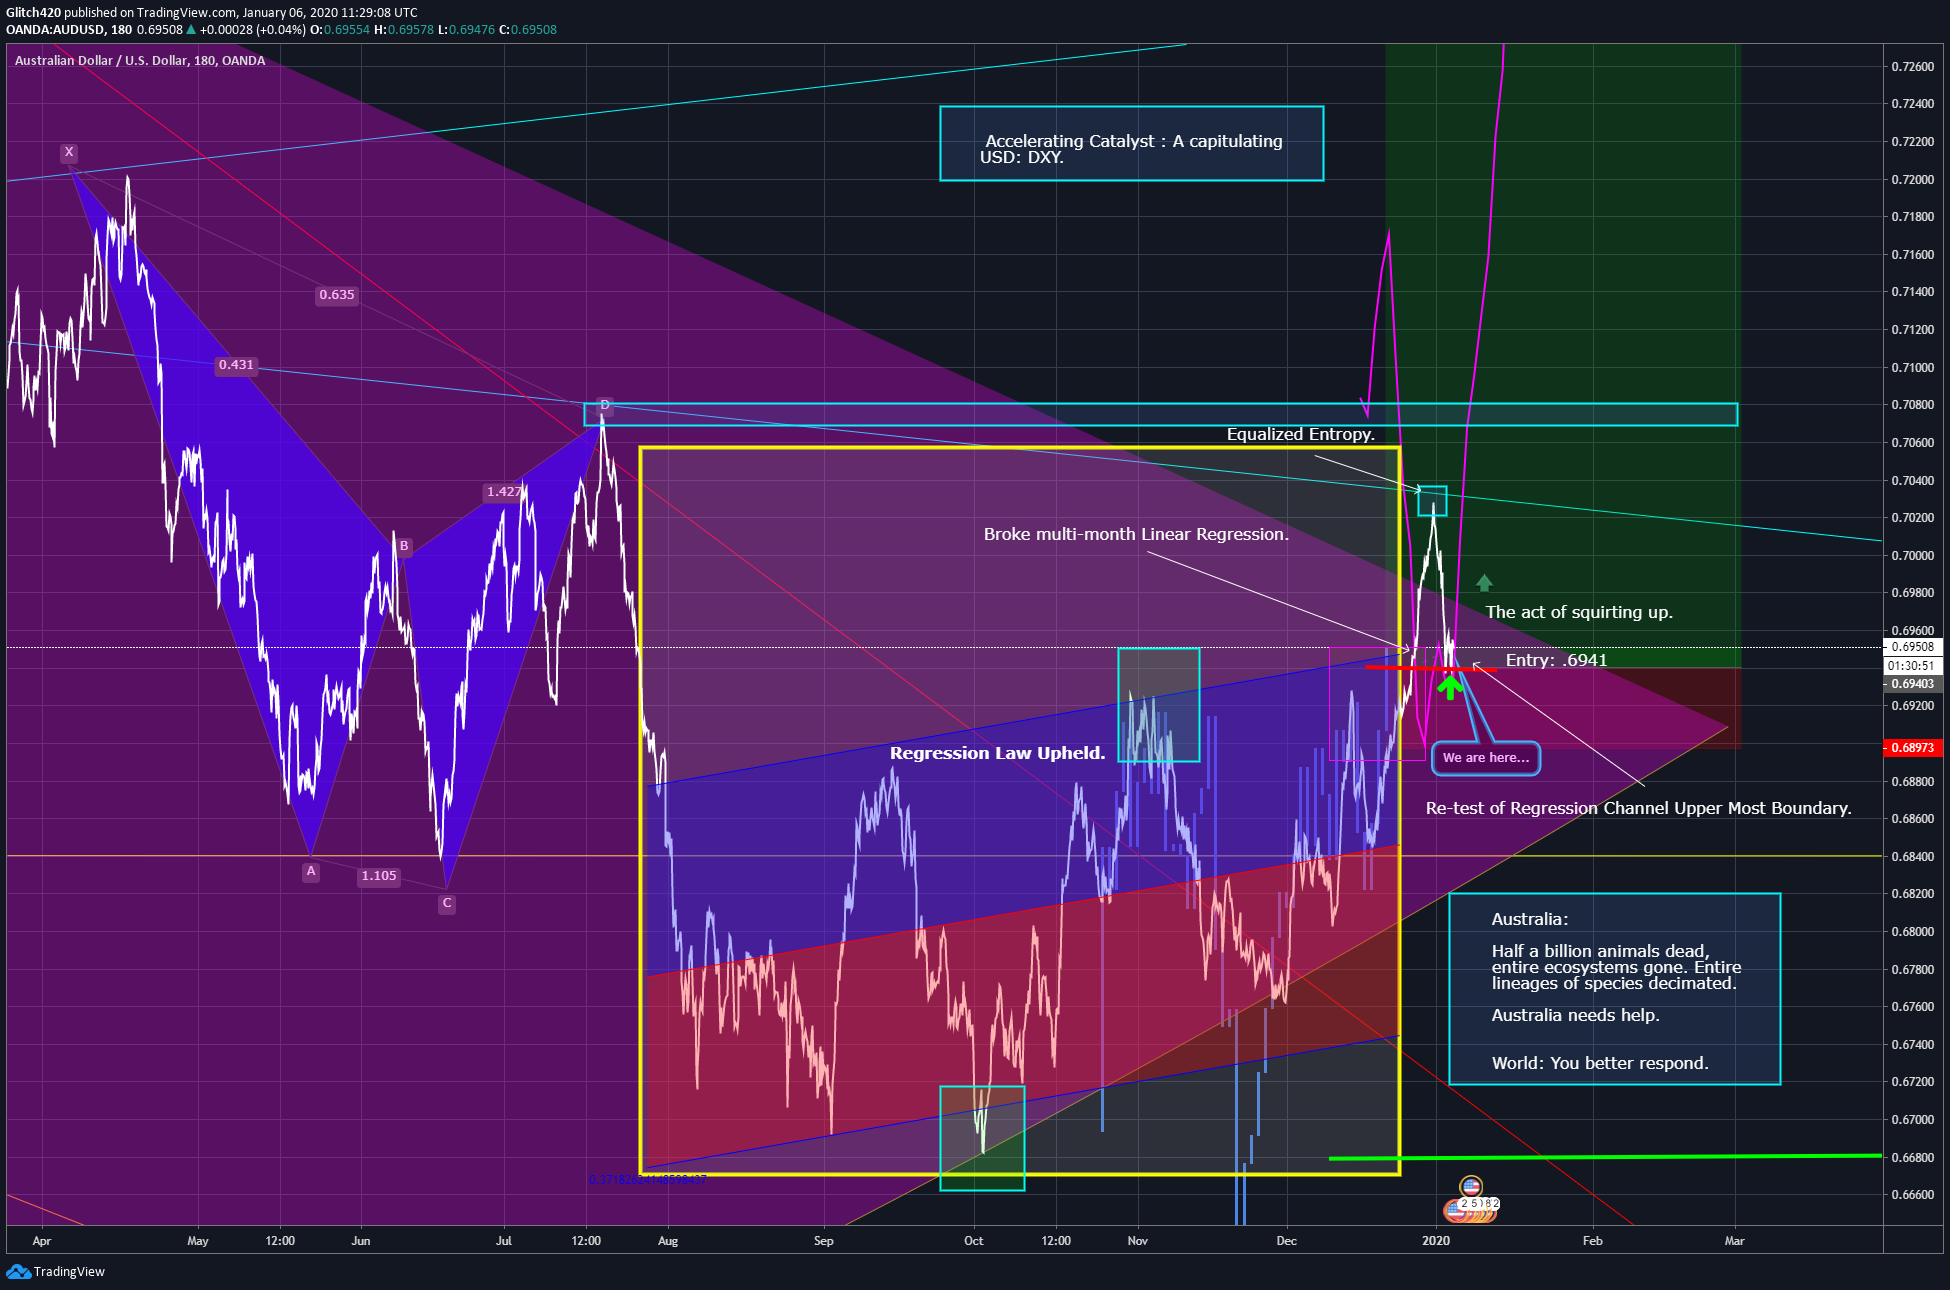Click the 'Feb' label on the time axis
Viewport: 1950px width, 1290px height.
point(1593,1241)
